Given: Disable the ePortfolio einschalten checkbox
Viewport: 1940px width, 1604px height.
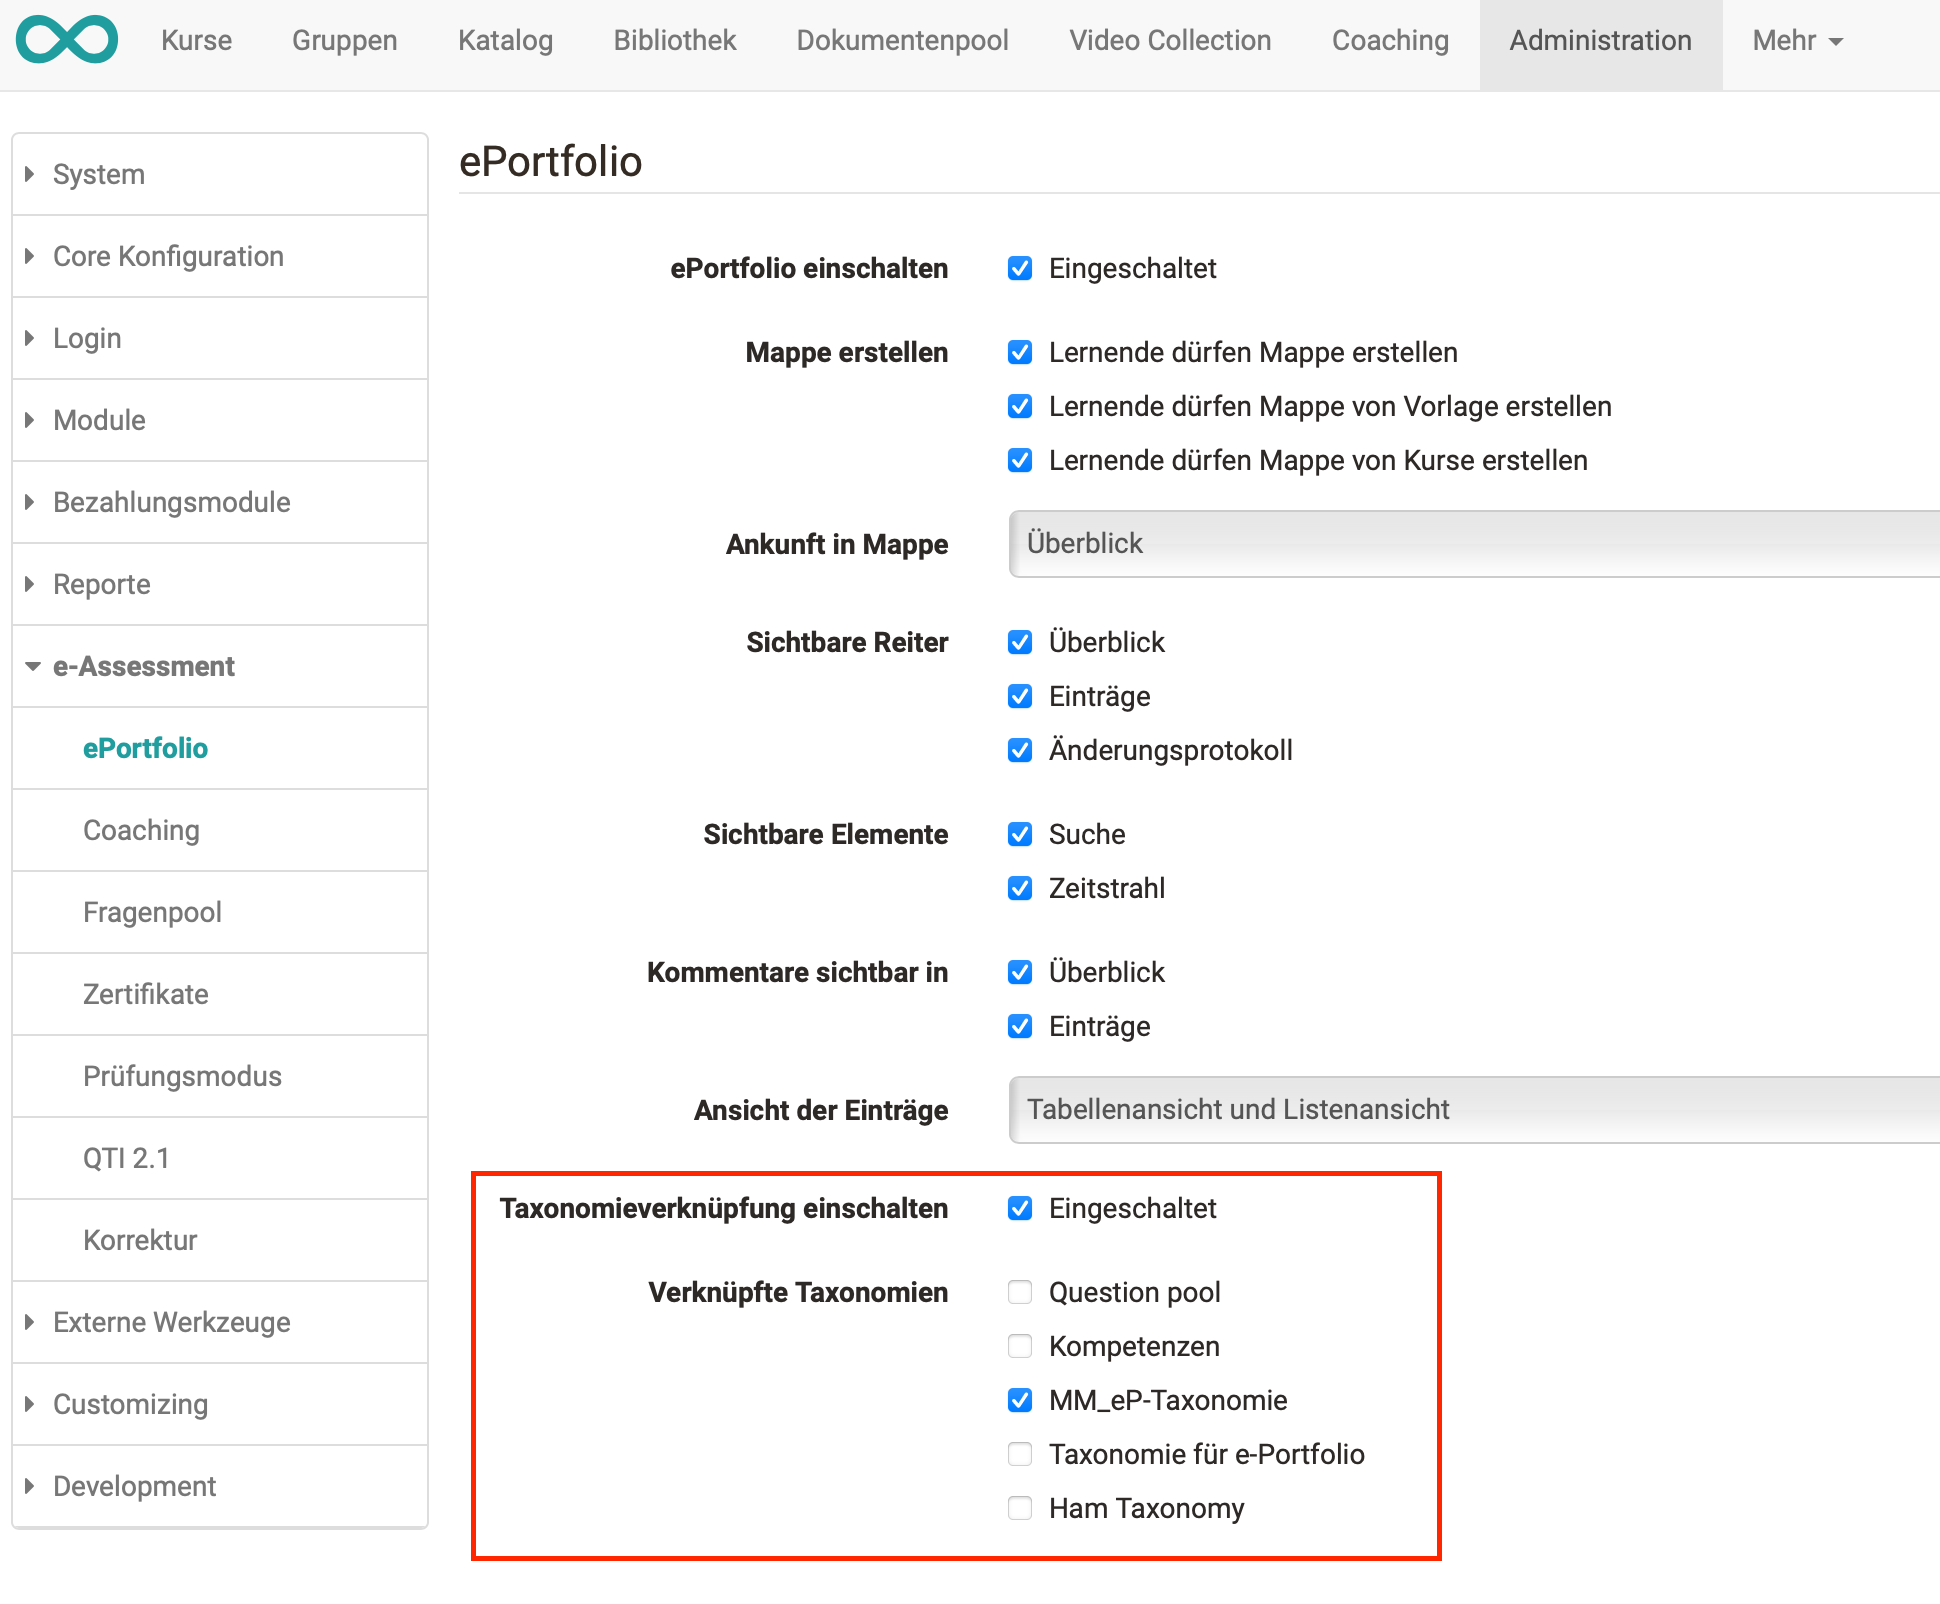Looking at the screenshot, I should [1020, 268].
